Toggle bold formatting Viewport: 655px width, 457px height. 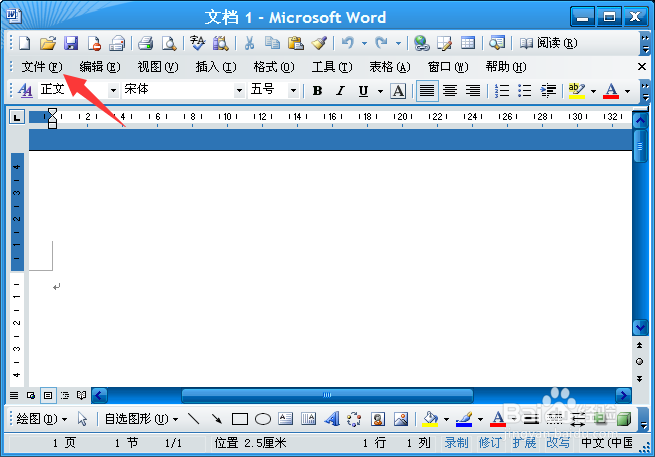tap(317, 90)
